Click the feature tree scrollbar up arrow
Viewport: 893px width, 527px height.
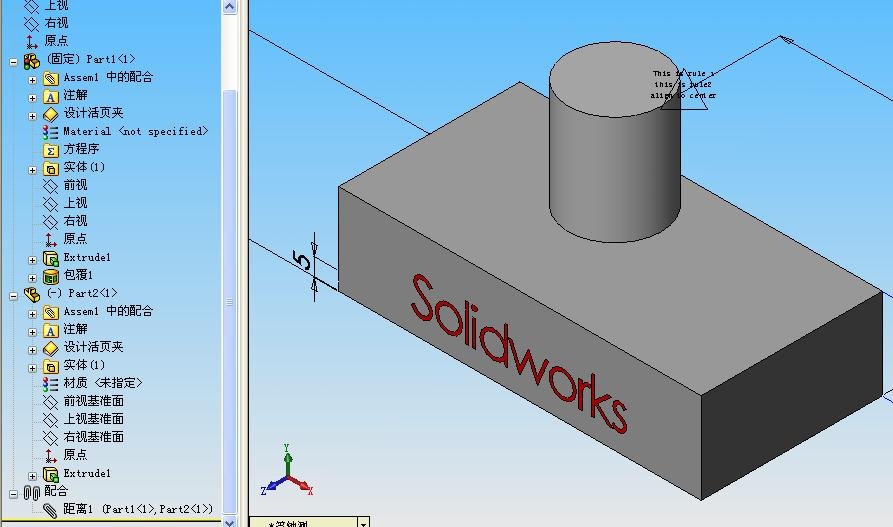[229, 7]
